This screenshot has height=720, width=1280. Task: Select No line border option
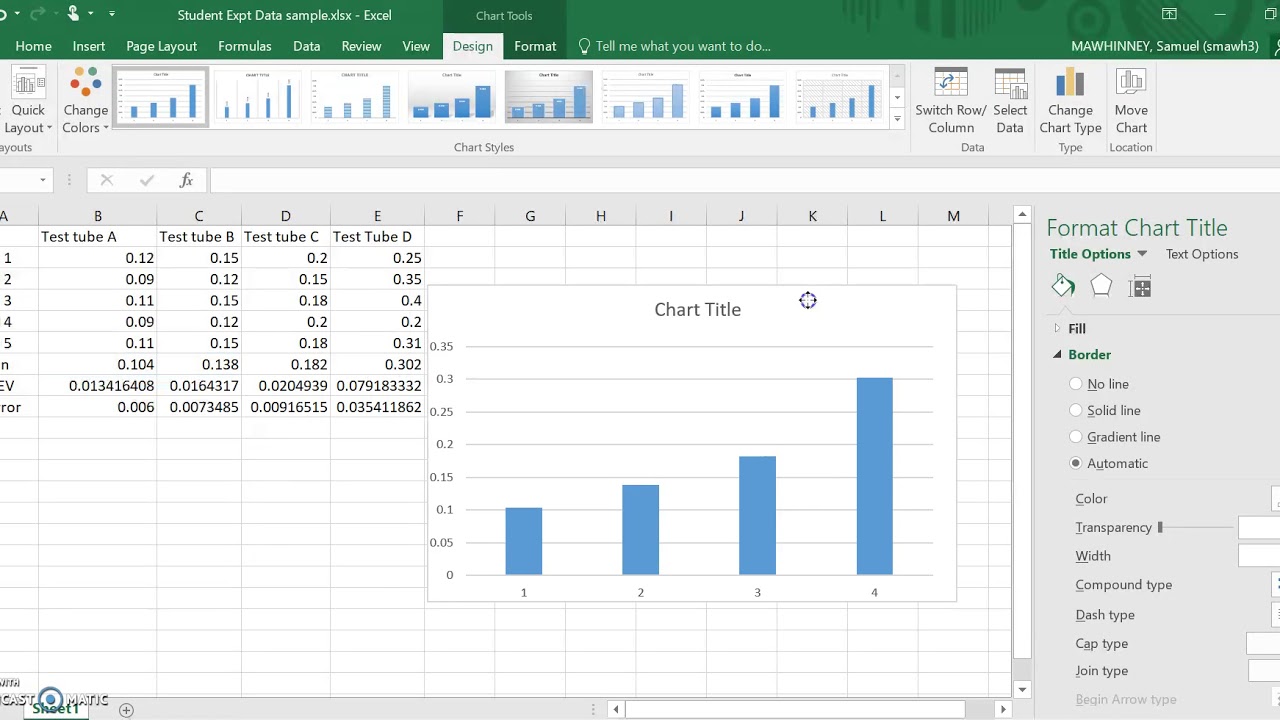(x=1076, y=384)
